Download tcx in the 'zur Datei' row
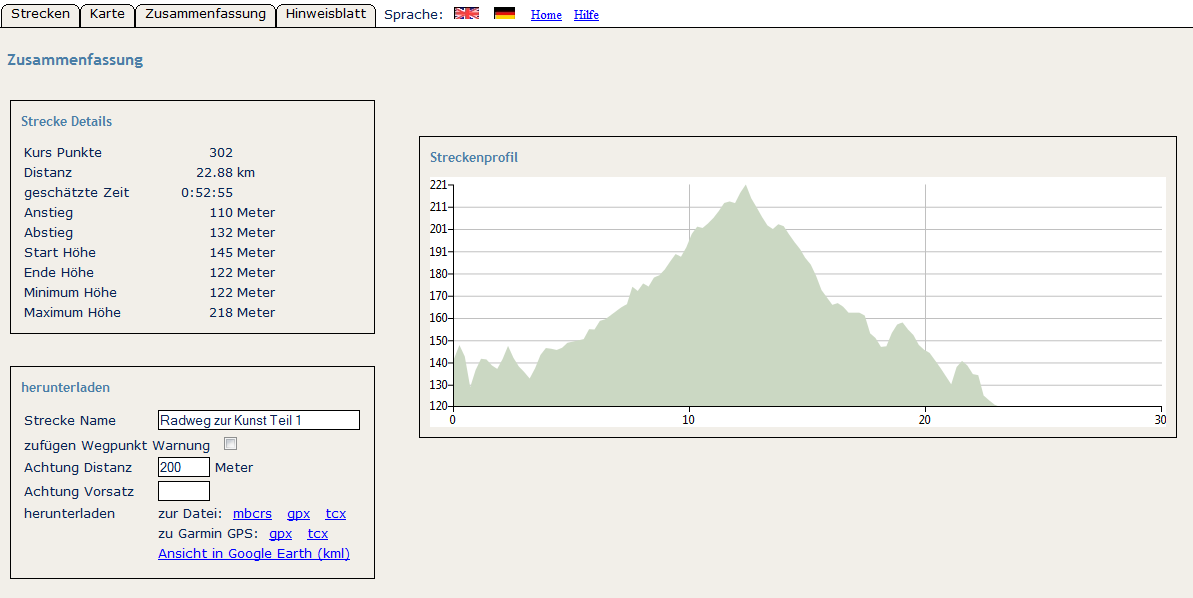1193x598 pixels. [x=335, y=514]
